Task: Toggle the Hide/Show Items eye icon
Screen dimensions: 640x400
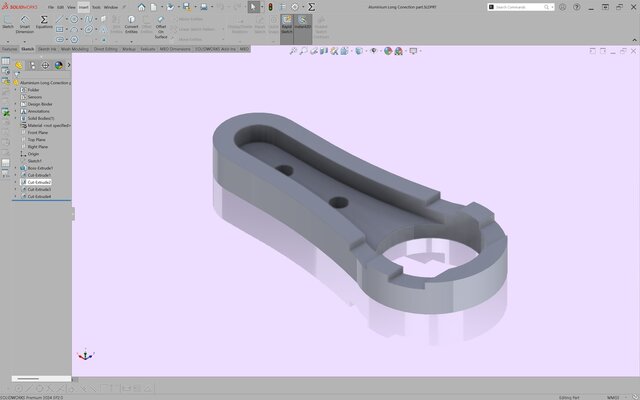Action: pos(374,51)
